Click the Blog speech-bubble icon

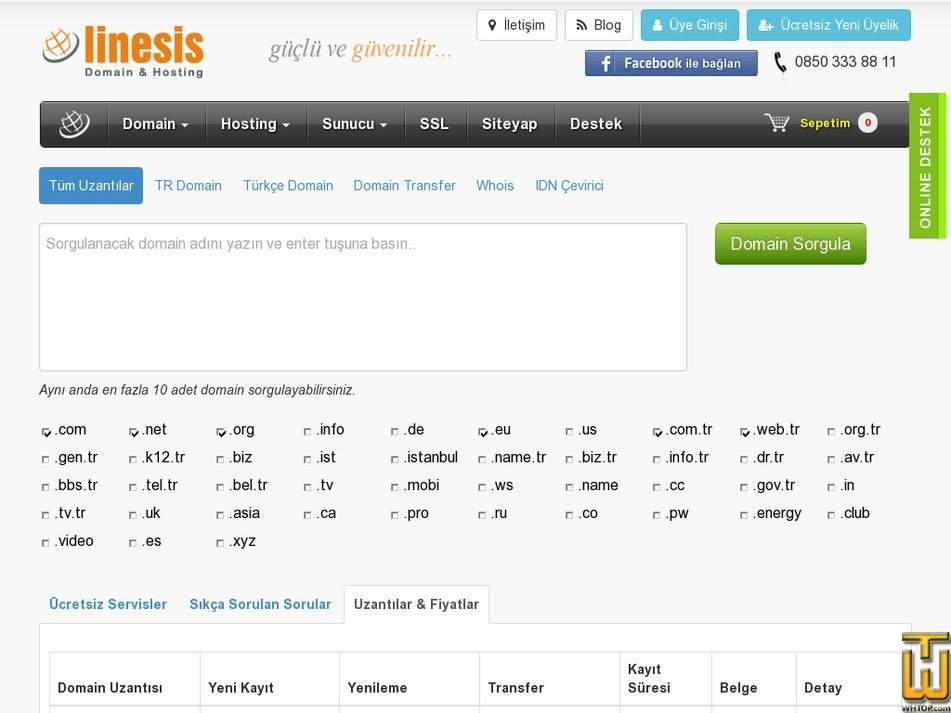pyautogui.click(x=580, y=25)
